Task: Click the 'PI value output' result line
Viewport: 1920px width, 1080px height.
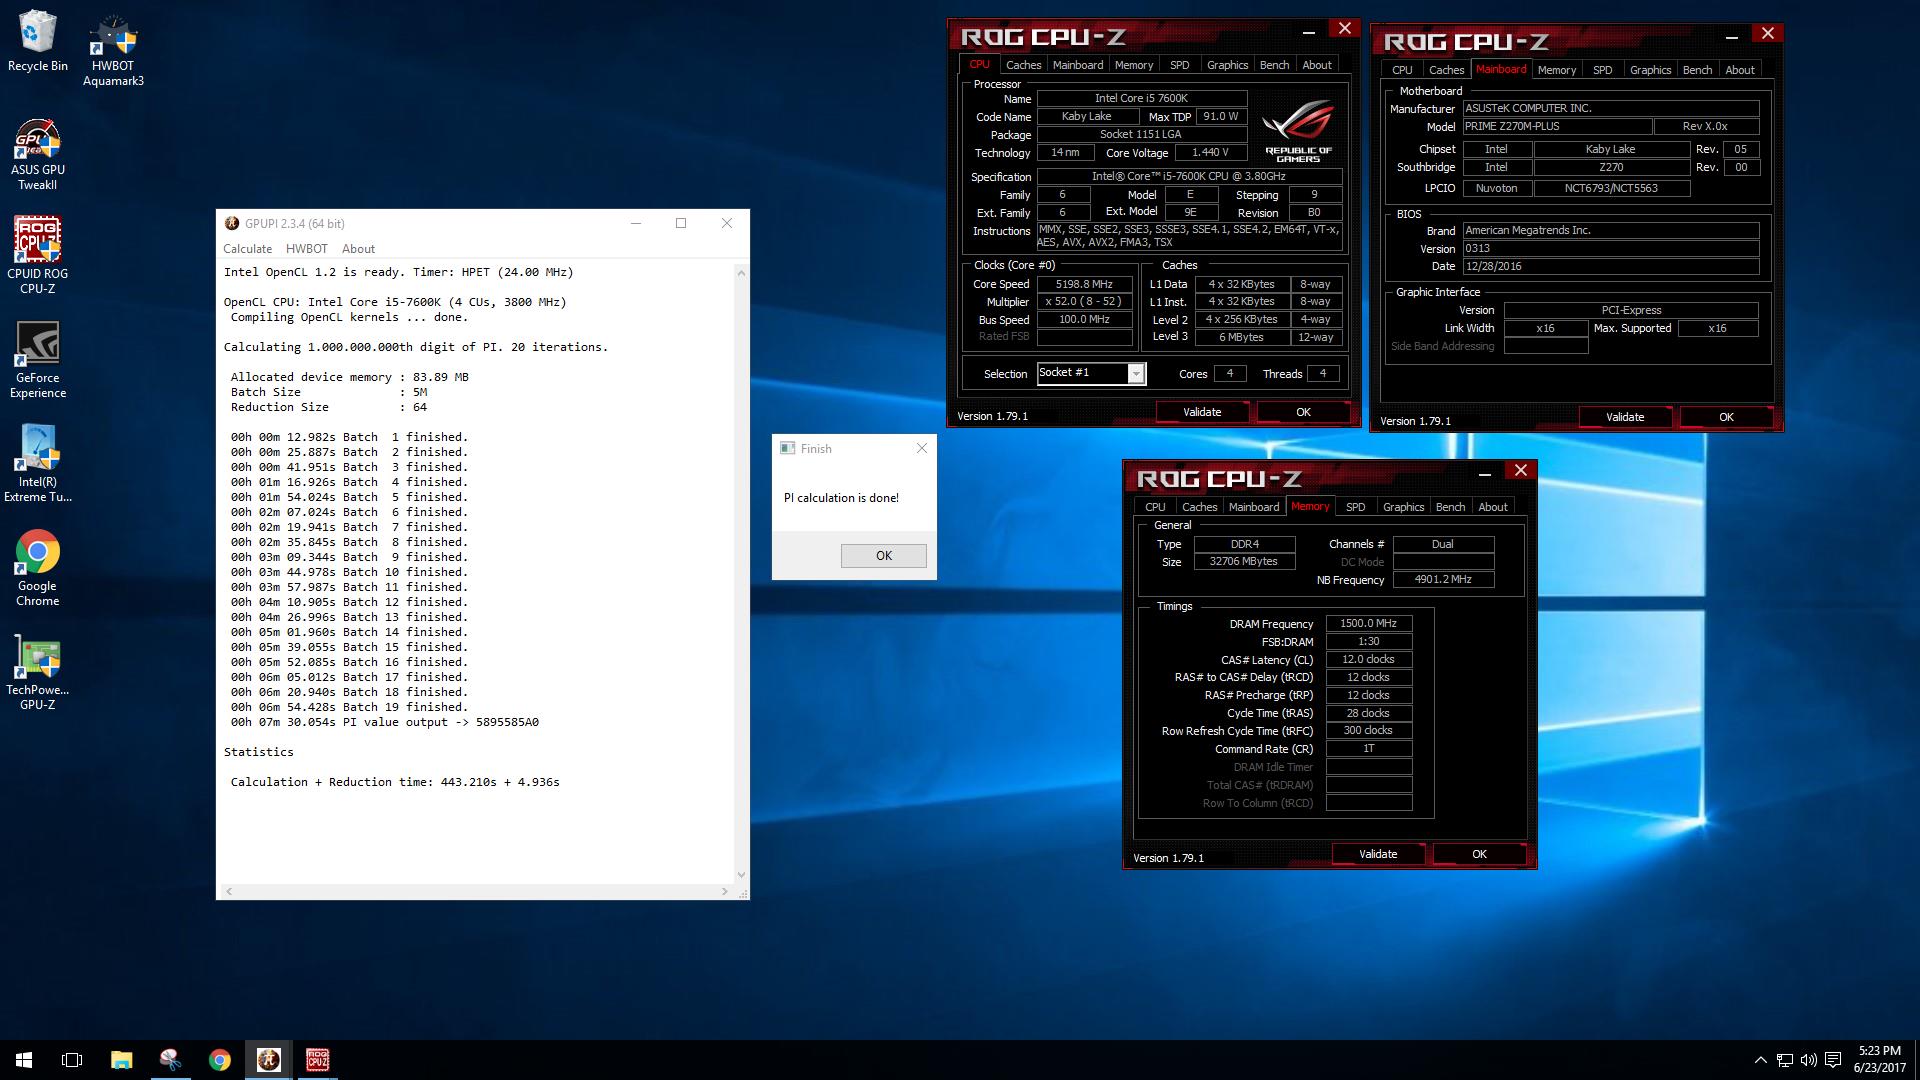Action: tap(385, 722)
